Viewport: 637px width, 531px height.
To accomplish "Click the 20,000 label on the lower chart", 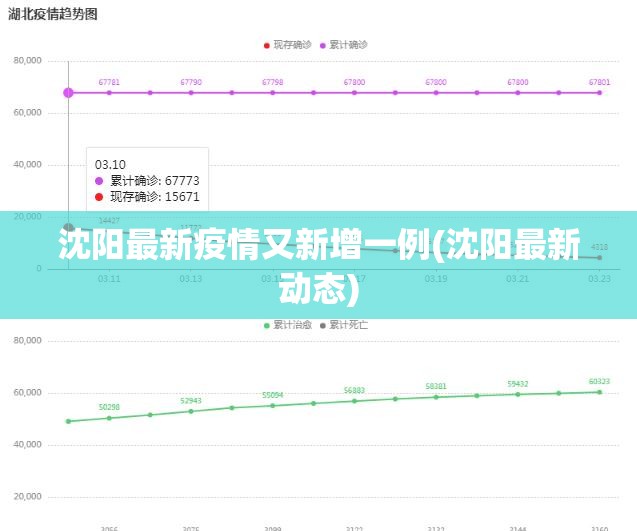I will pos(28,496).
